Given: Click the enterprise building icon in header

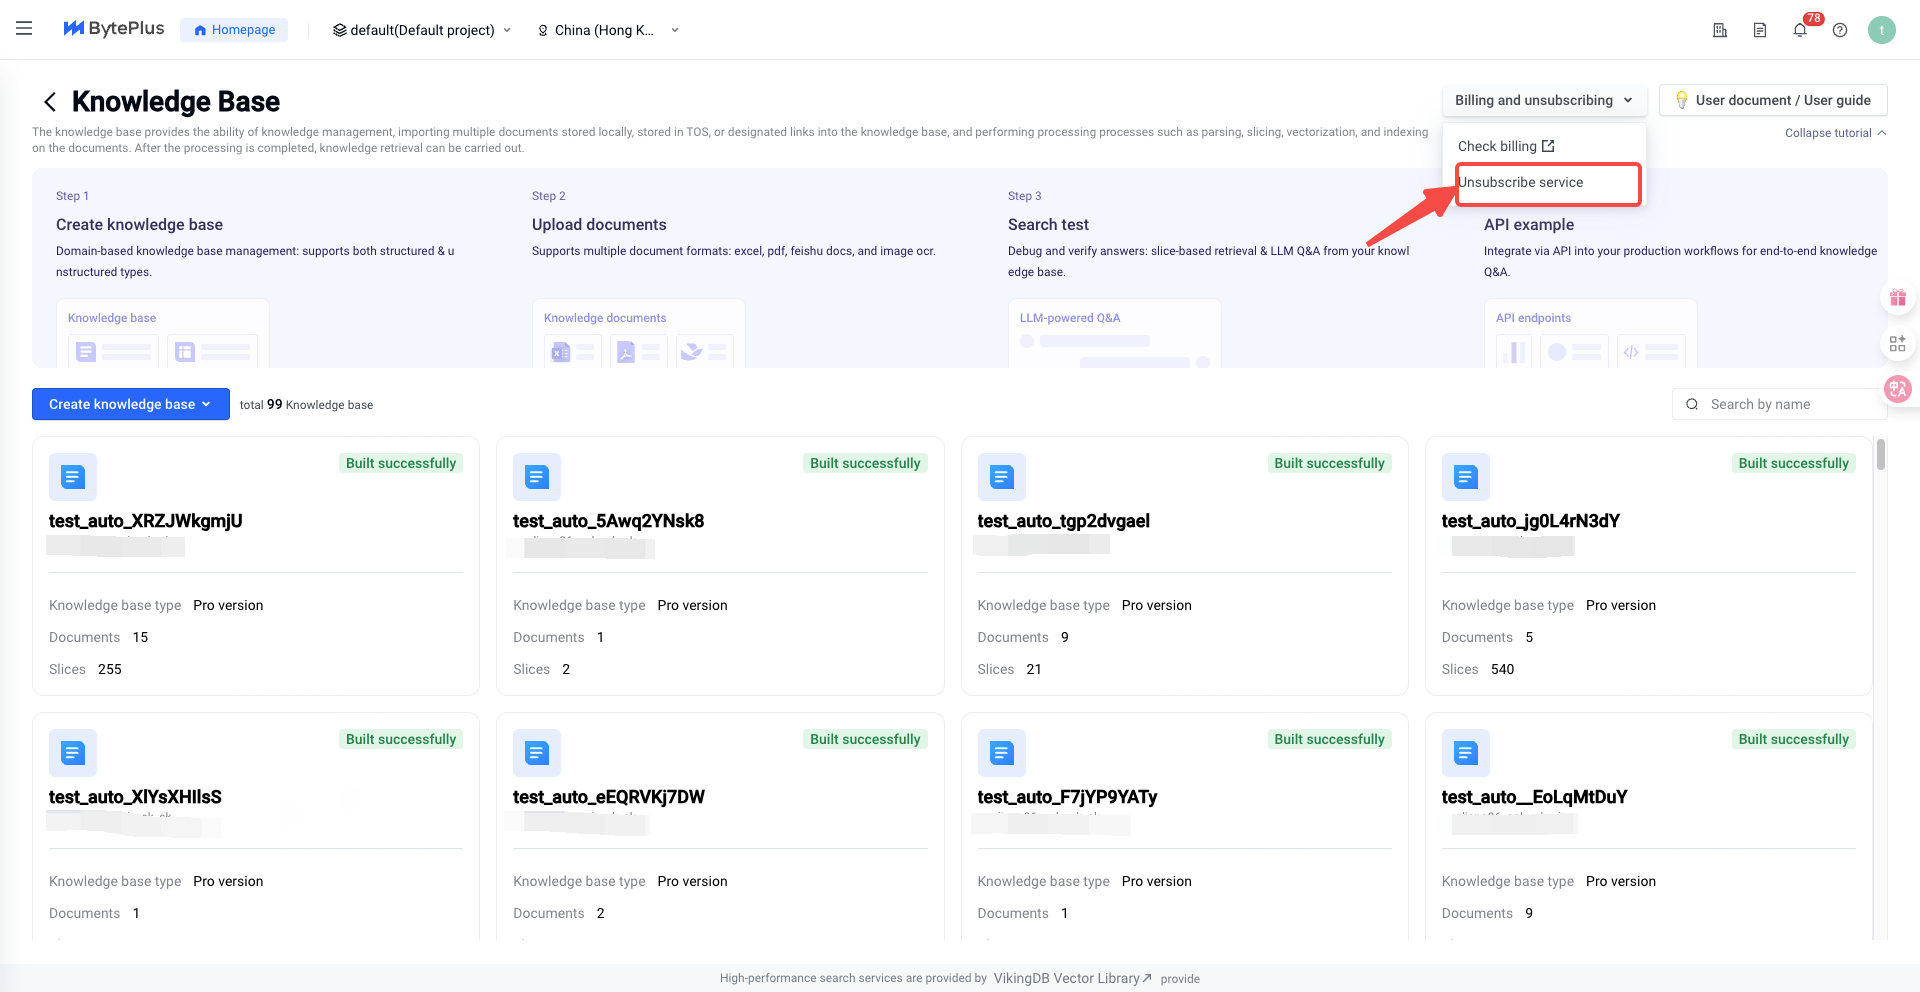Looking at the screenshot, I should (1720, 30).
